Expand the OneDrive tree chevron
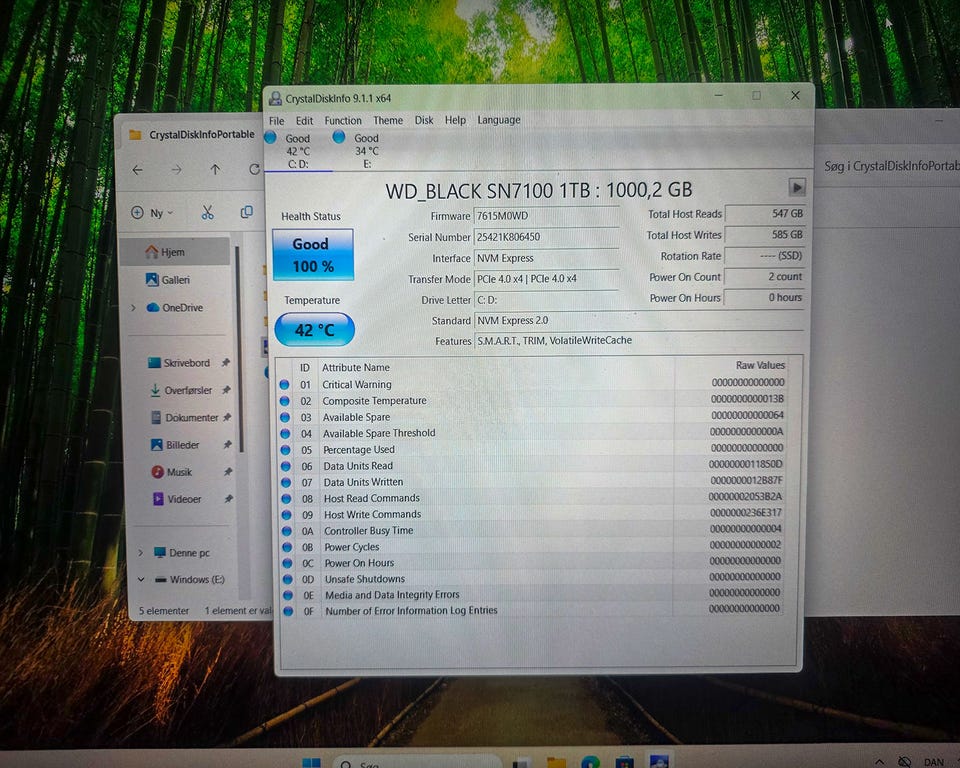The image size is (960, 768). [133, 307]
